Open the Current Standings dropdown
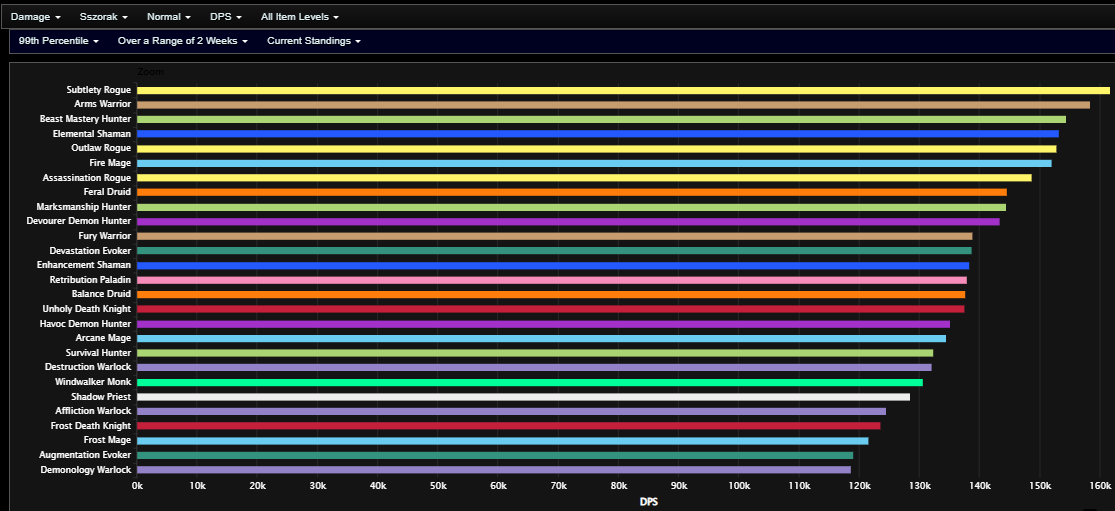This screenshot has height=511, width=1115. [314, 41]
